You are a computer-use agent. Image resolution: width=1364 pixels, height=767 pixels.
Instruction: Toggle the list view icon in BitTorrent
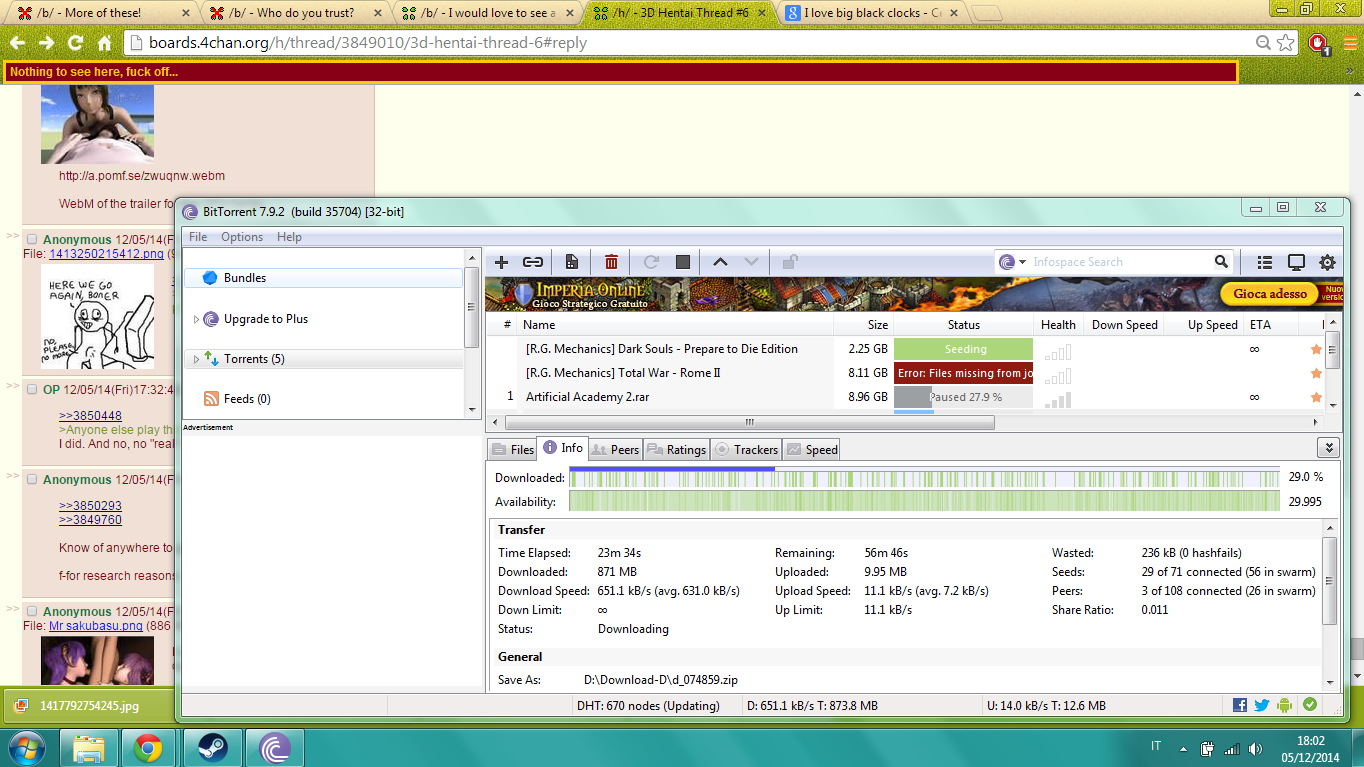tap(1265, 262)
